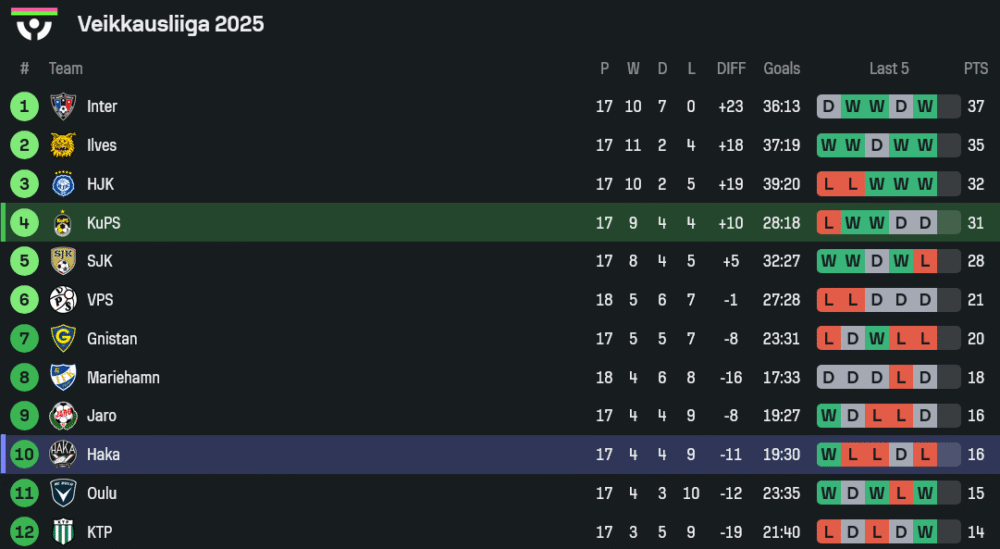Click the Inter team crest
Image resolution: width=1000 pixels, height=549 pixels.
63,106
